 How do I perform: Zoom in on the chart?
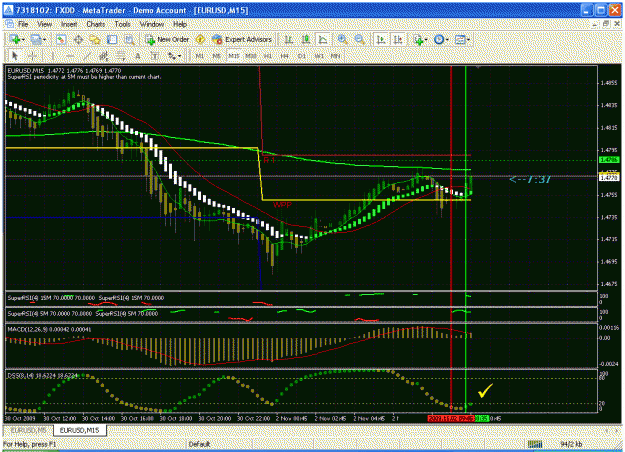coord(342,39)
